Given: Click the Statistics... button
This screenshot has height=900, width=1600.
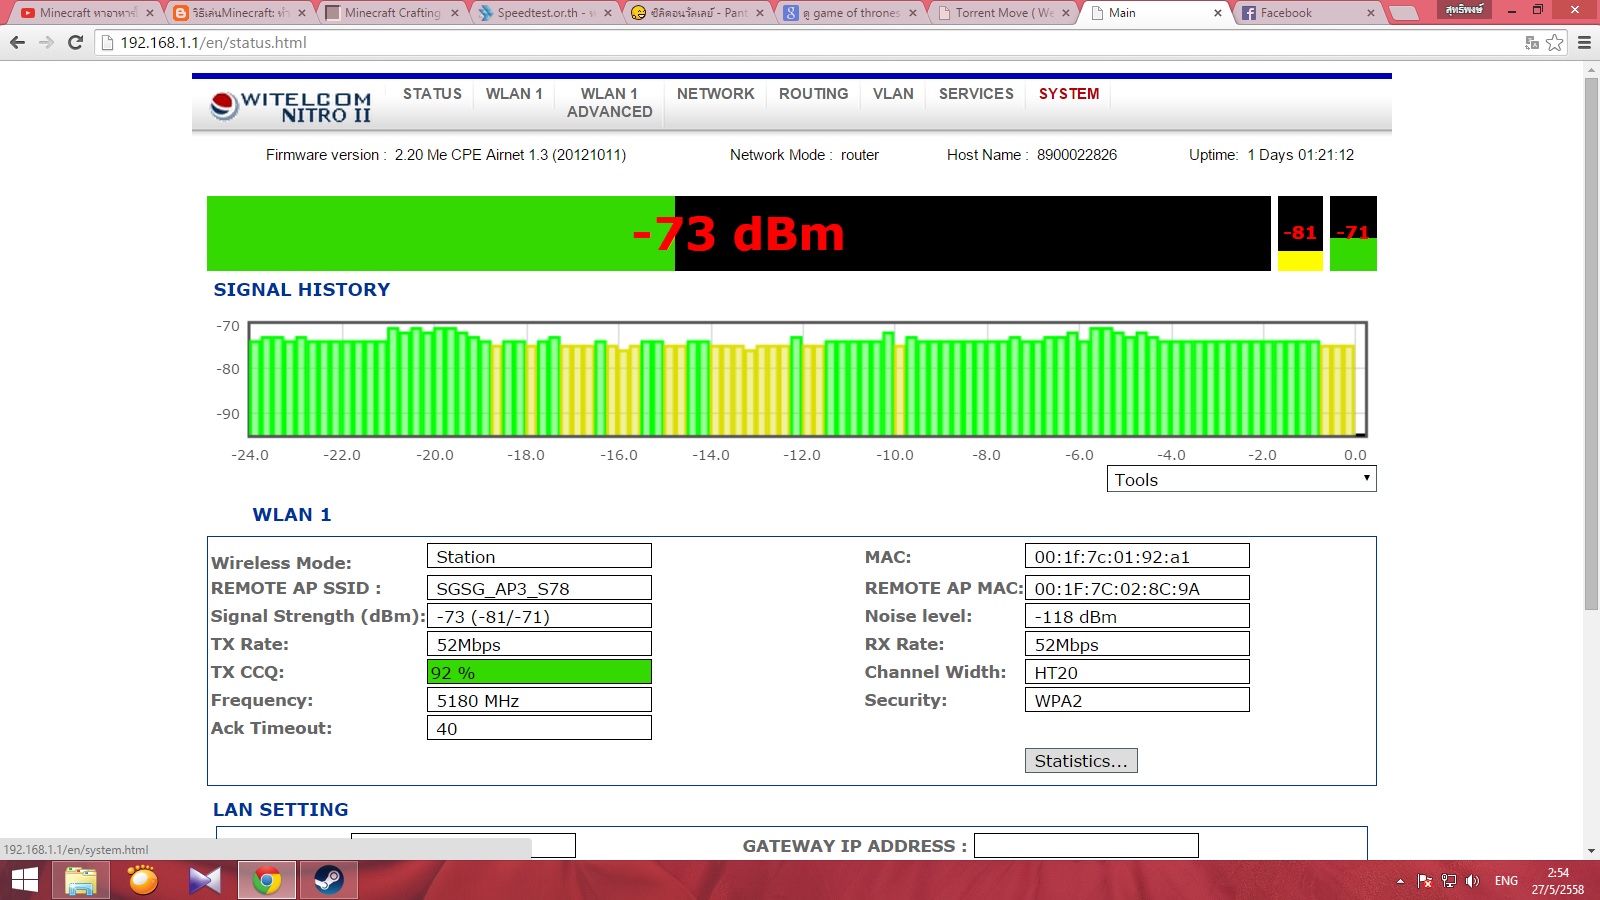Looking at the screenshot, I should 1080,761.
